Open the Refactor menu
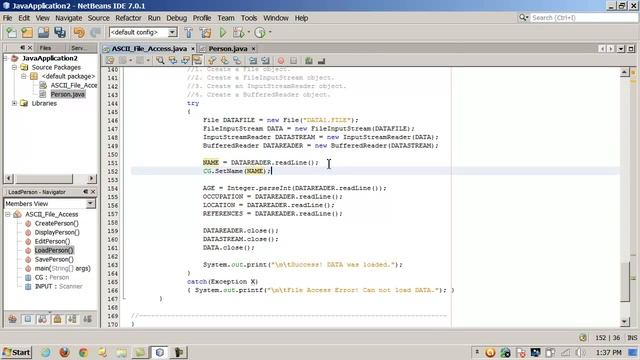 128,18
